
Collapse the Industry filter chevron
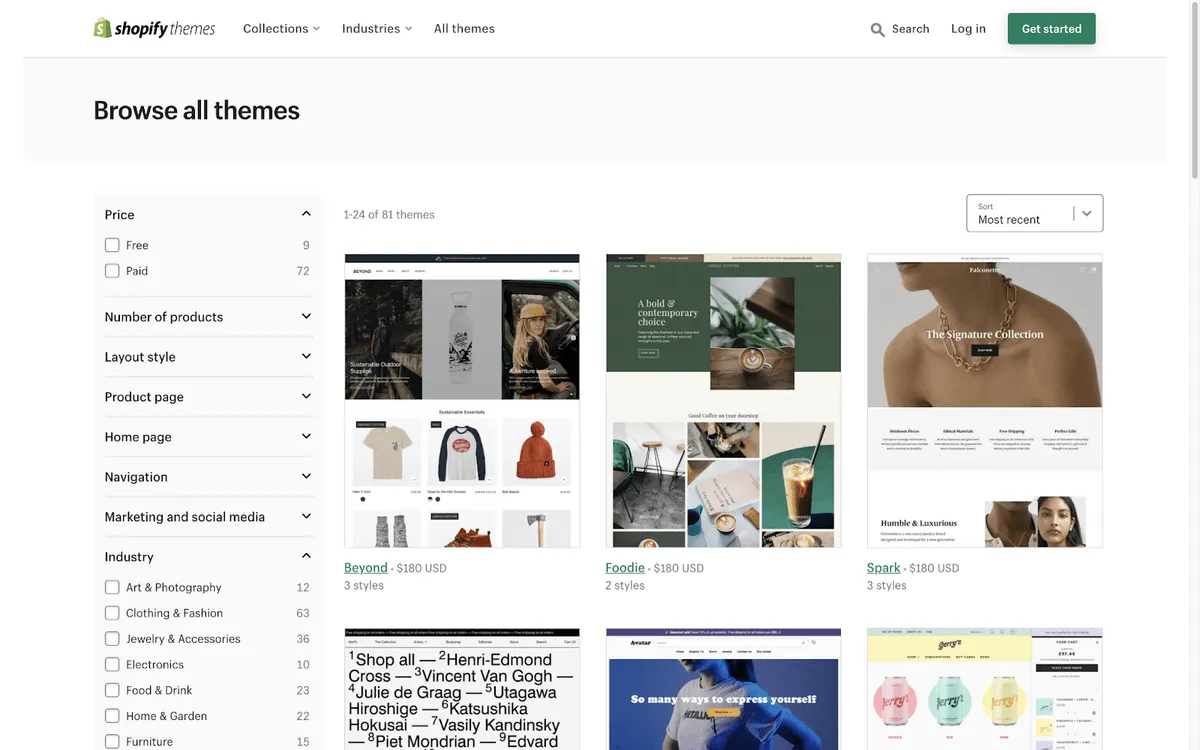pyautogui.click(x=306, y=556)
